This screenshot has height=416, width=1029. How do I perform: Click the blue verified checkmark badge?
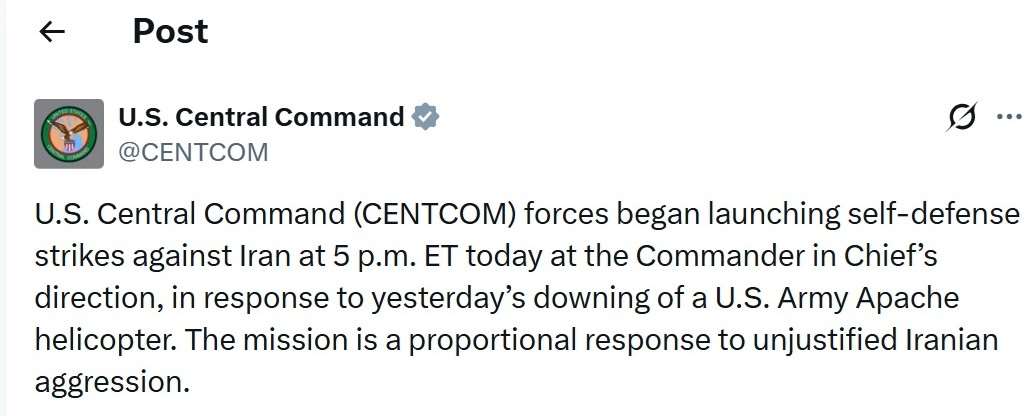pyautogui.click(x=425, y=117)
